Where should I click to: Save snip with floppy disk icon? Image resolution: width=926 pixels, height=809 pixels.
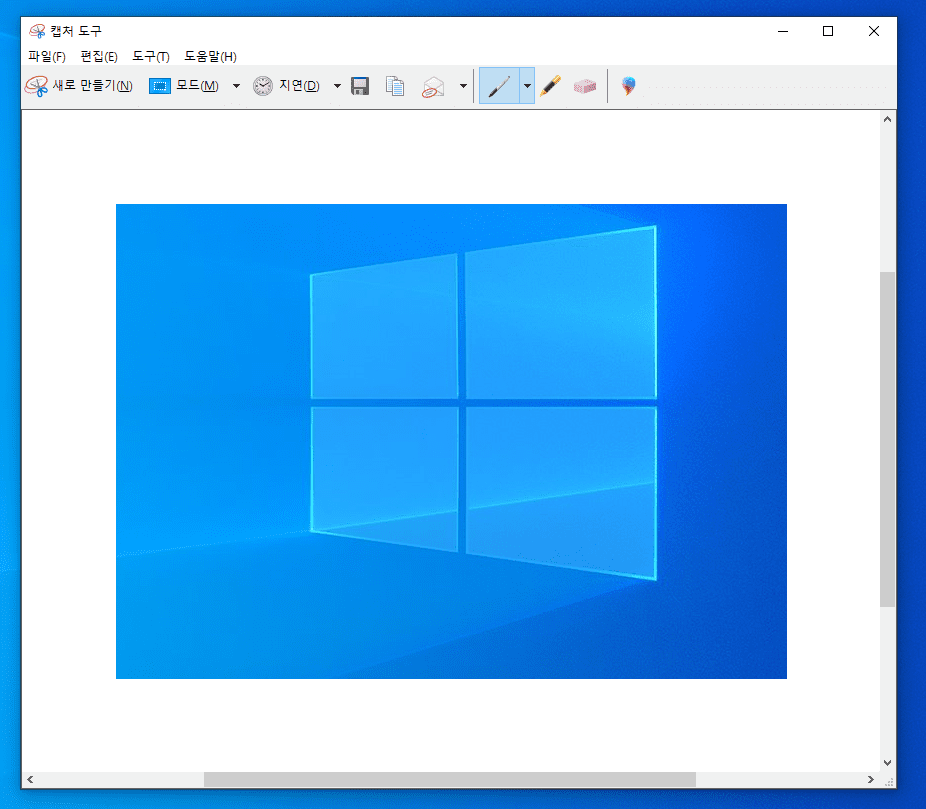[x=360, y=86]
